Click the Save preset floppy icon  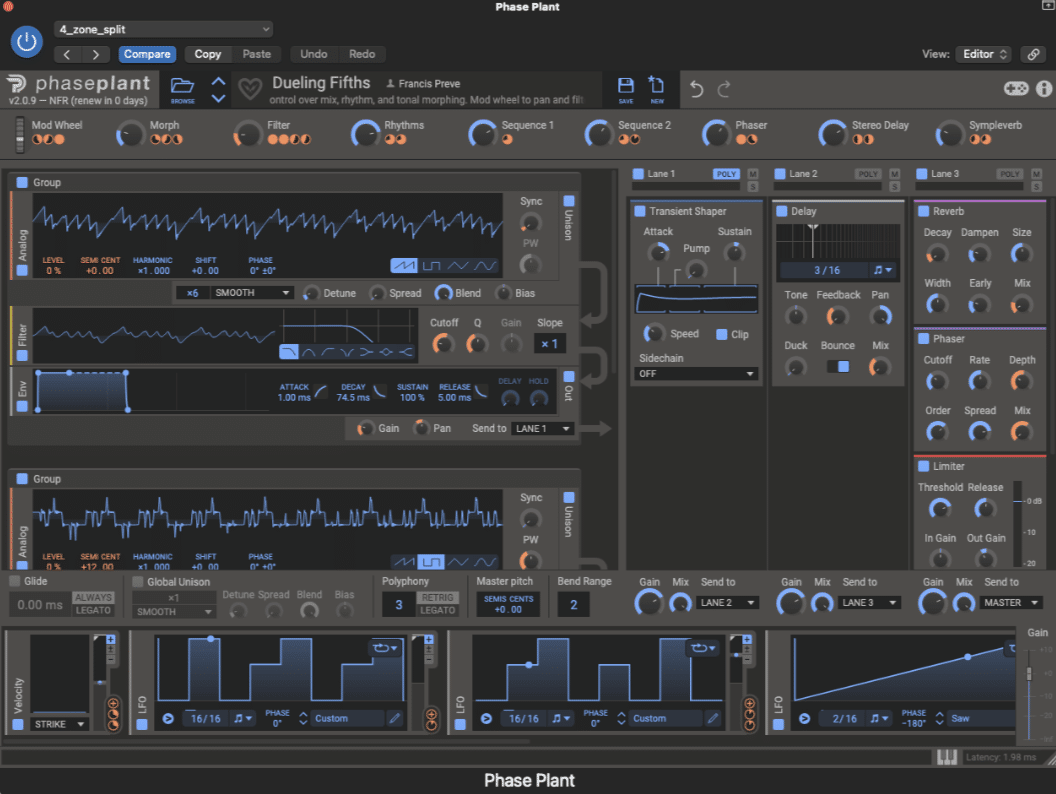[626, 90]
